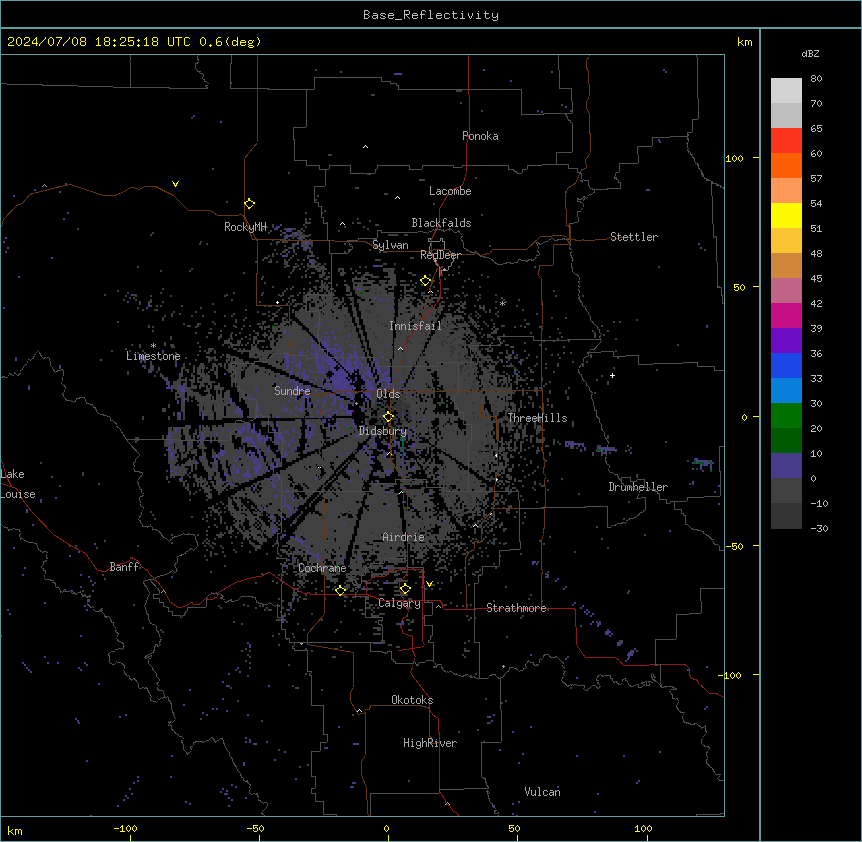Click the Base_Reflectivity title
Viewport: 862px width, 842px height.
click(x=431, y=15)
